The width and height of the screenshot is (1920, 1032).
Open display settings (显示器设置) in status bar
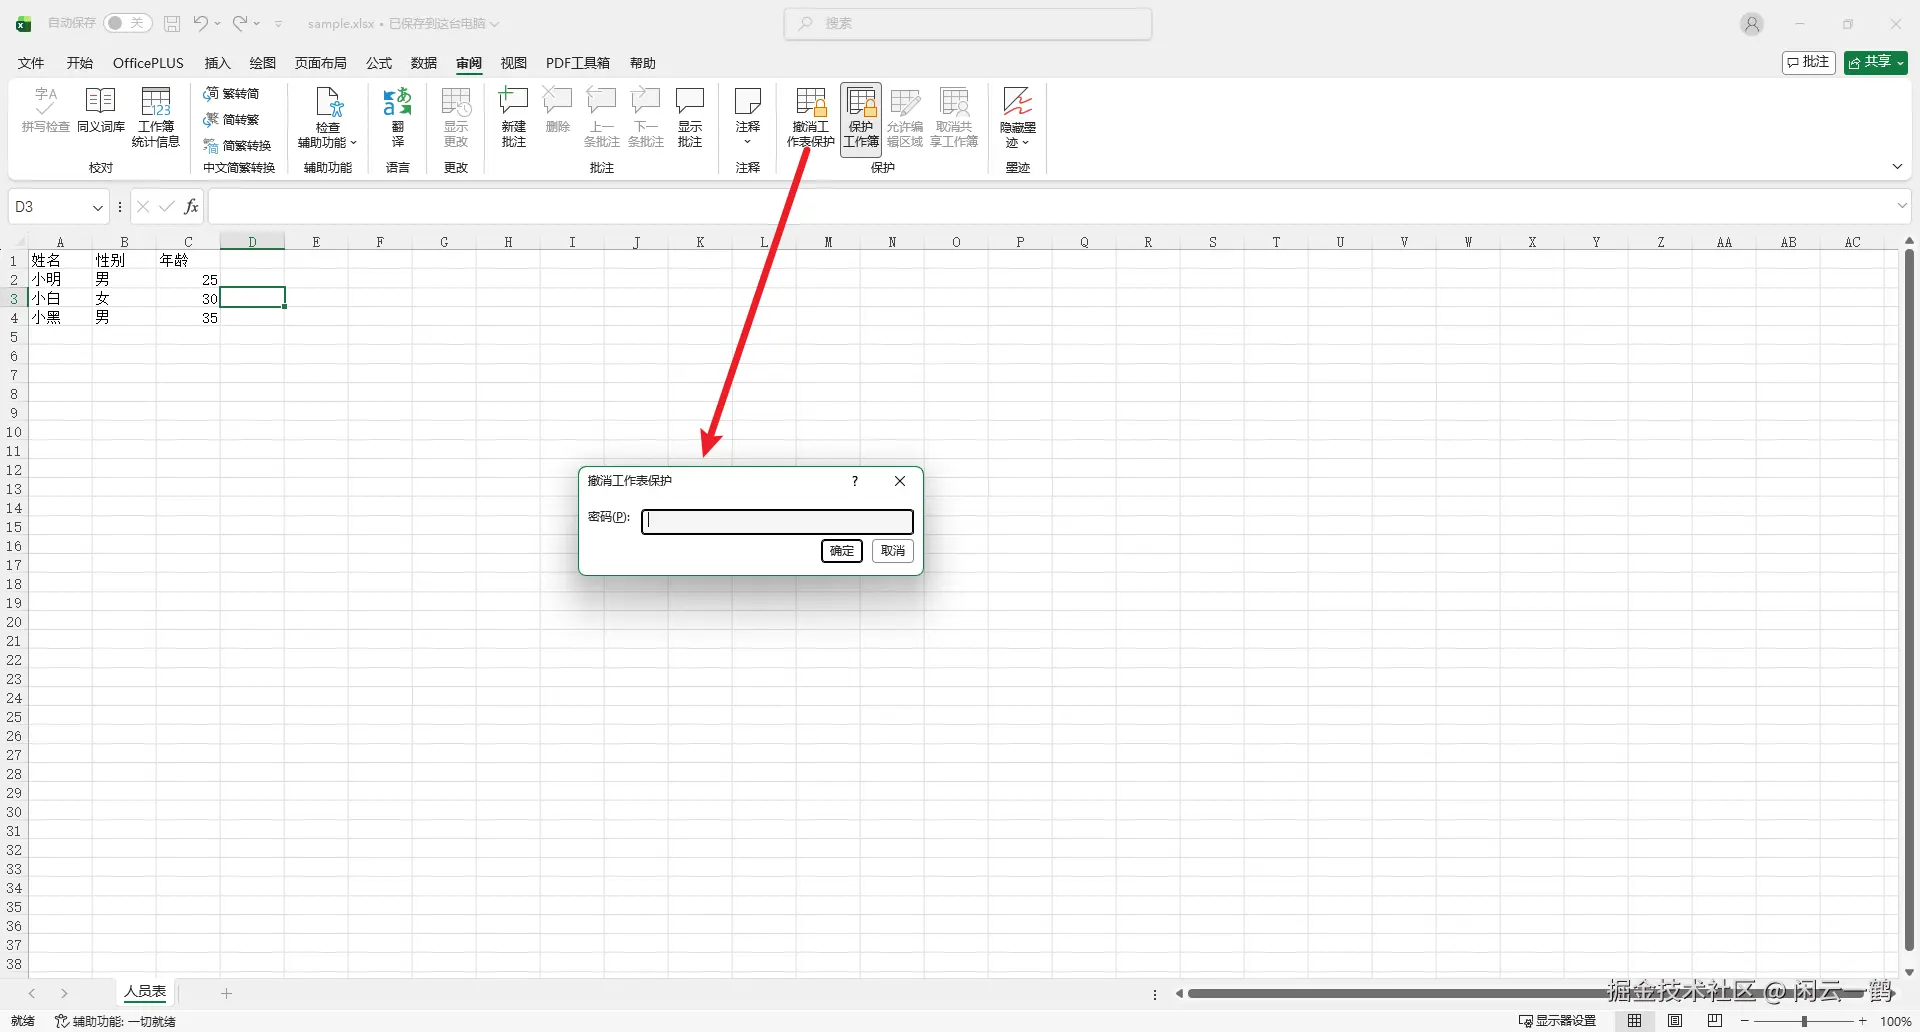pyautogui.click(x=1557, y=1021)
